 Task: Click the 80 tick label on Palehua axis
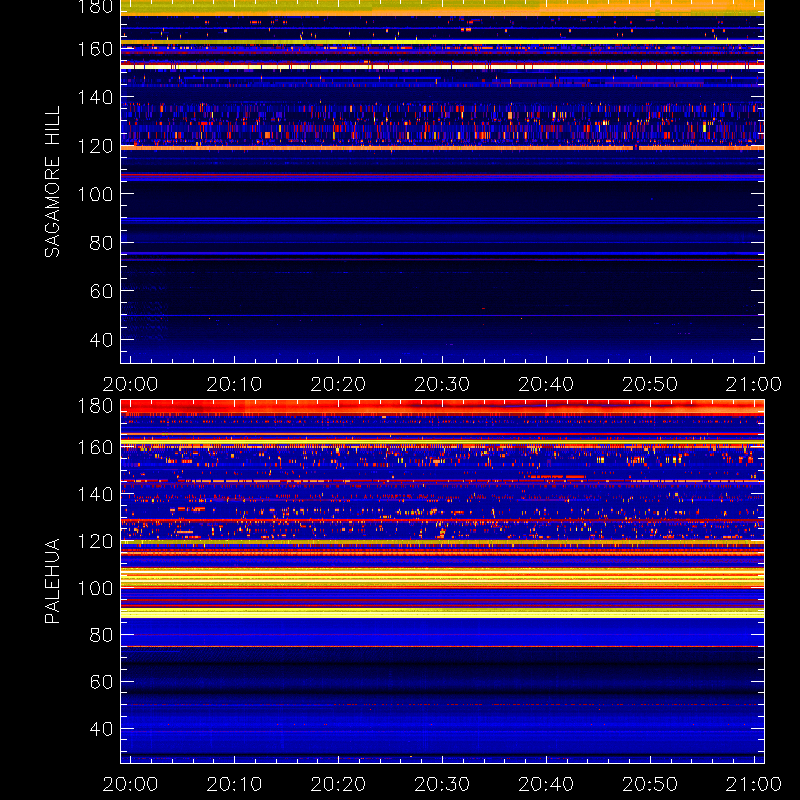click(101, 635)
